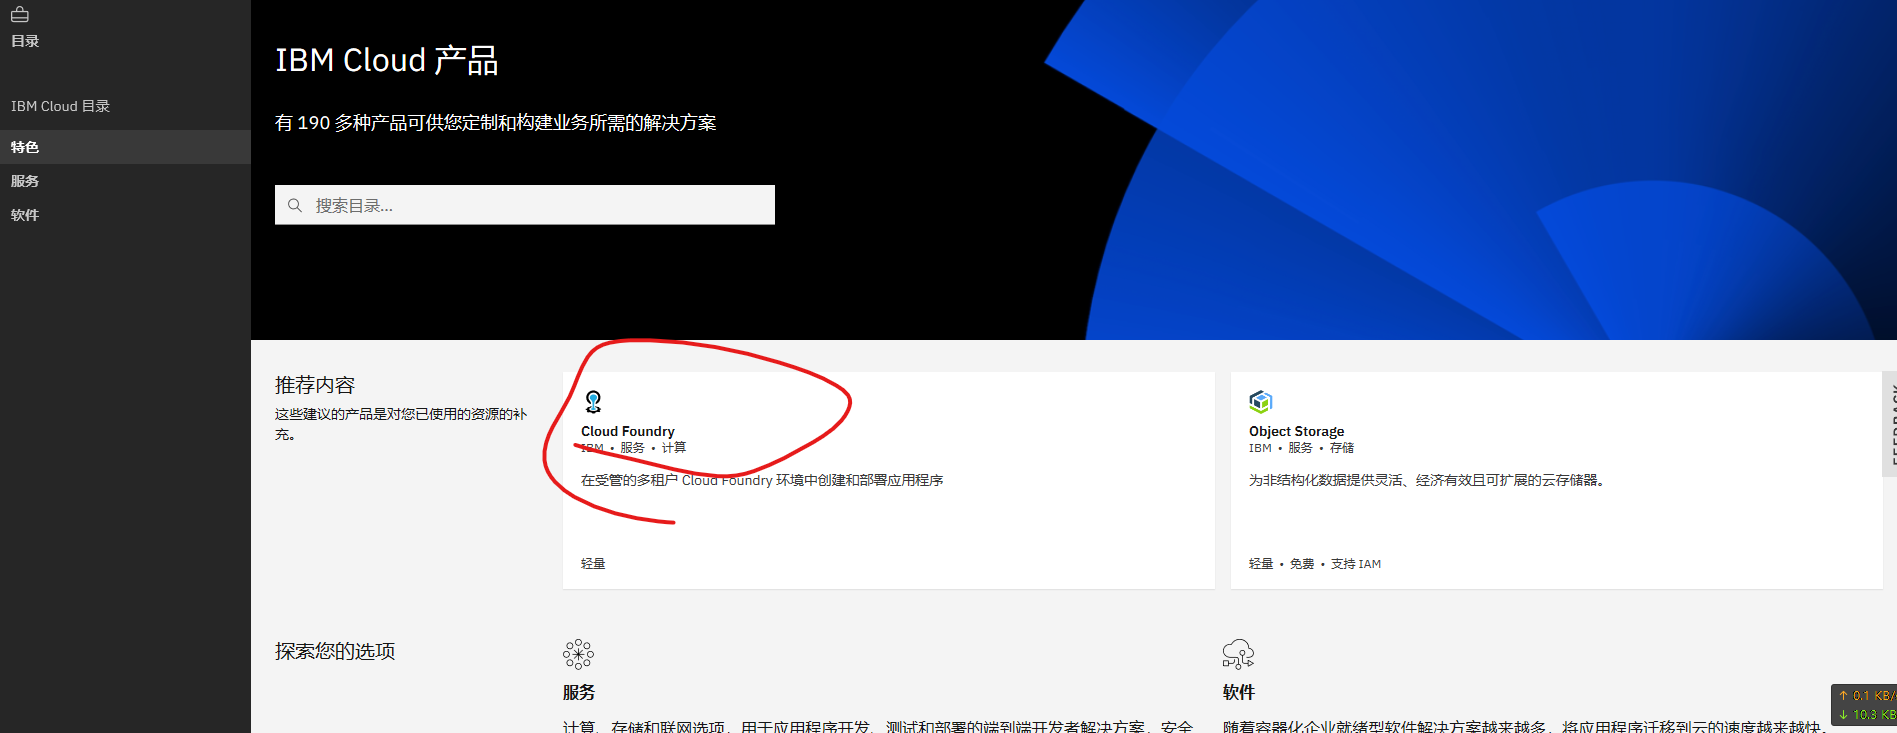Open the Cloud Foundry title link
1897x733 pixels.
click(628, 431)
